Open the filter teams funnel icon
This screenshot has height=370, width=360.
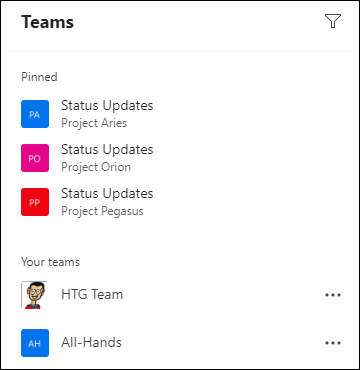click(x=333, y=21)
